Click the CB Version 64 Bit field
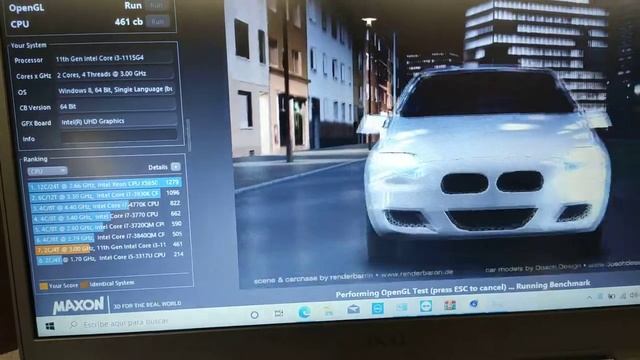The image size is (640, 360). pos(117,106)
